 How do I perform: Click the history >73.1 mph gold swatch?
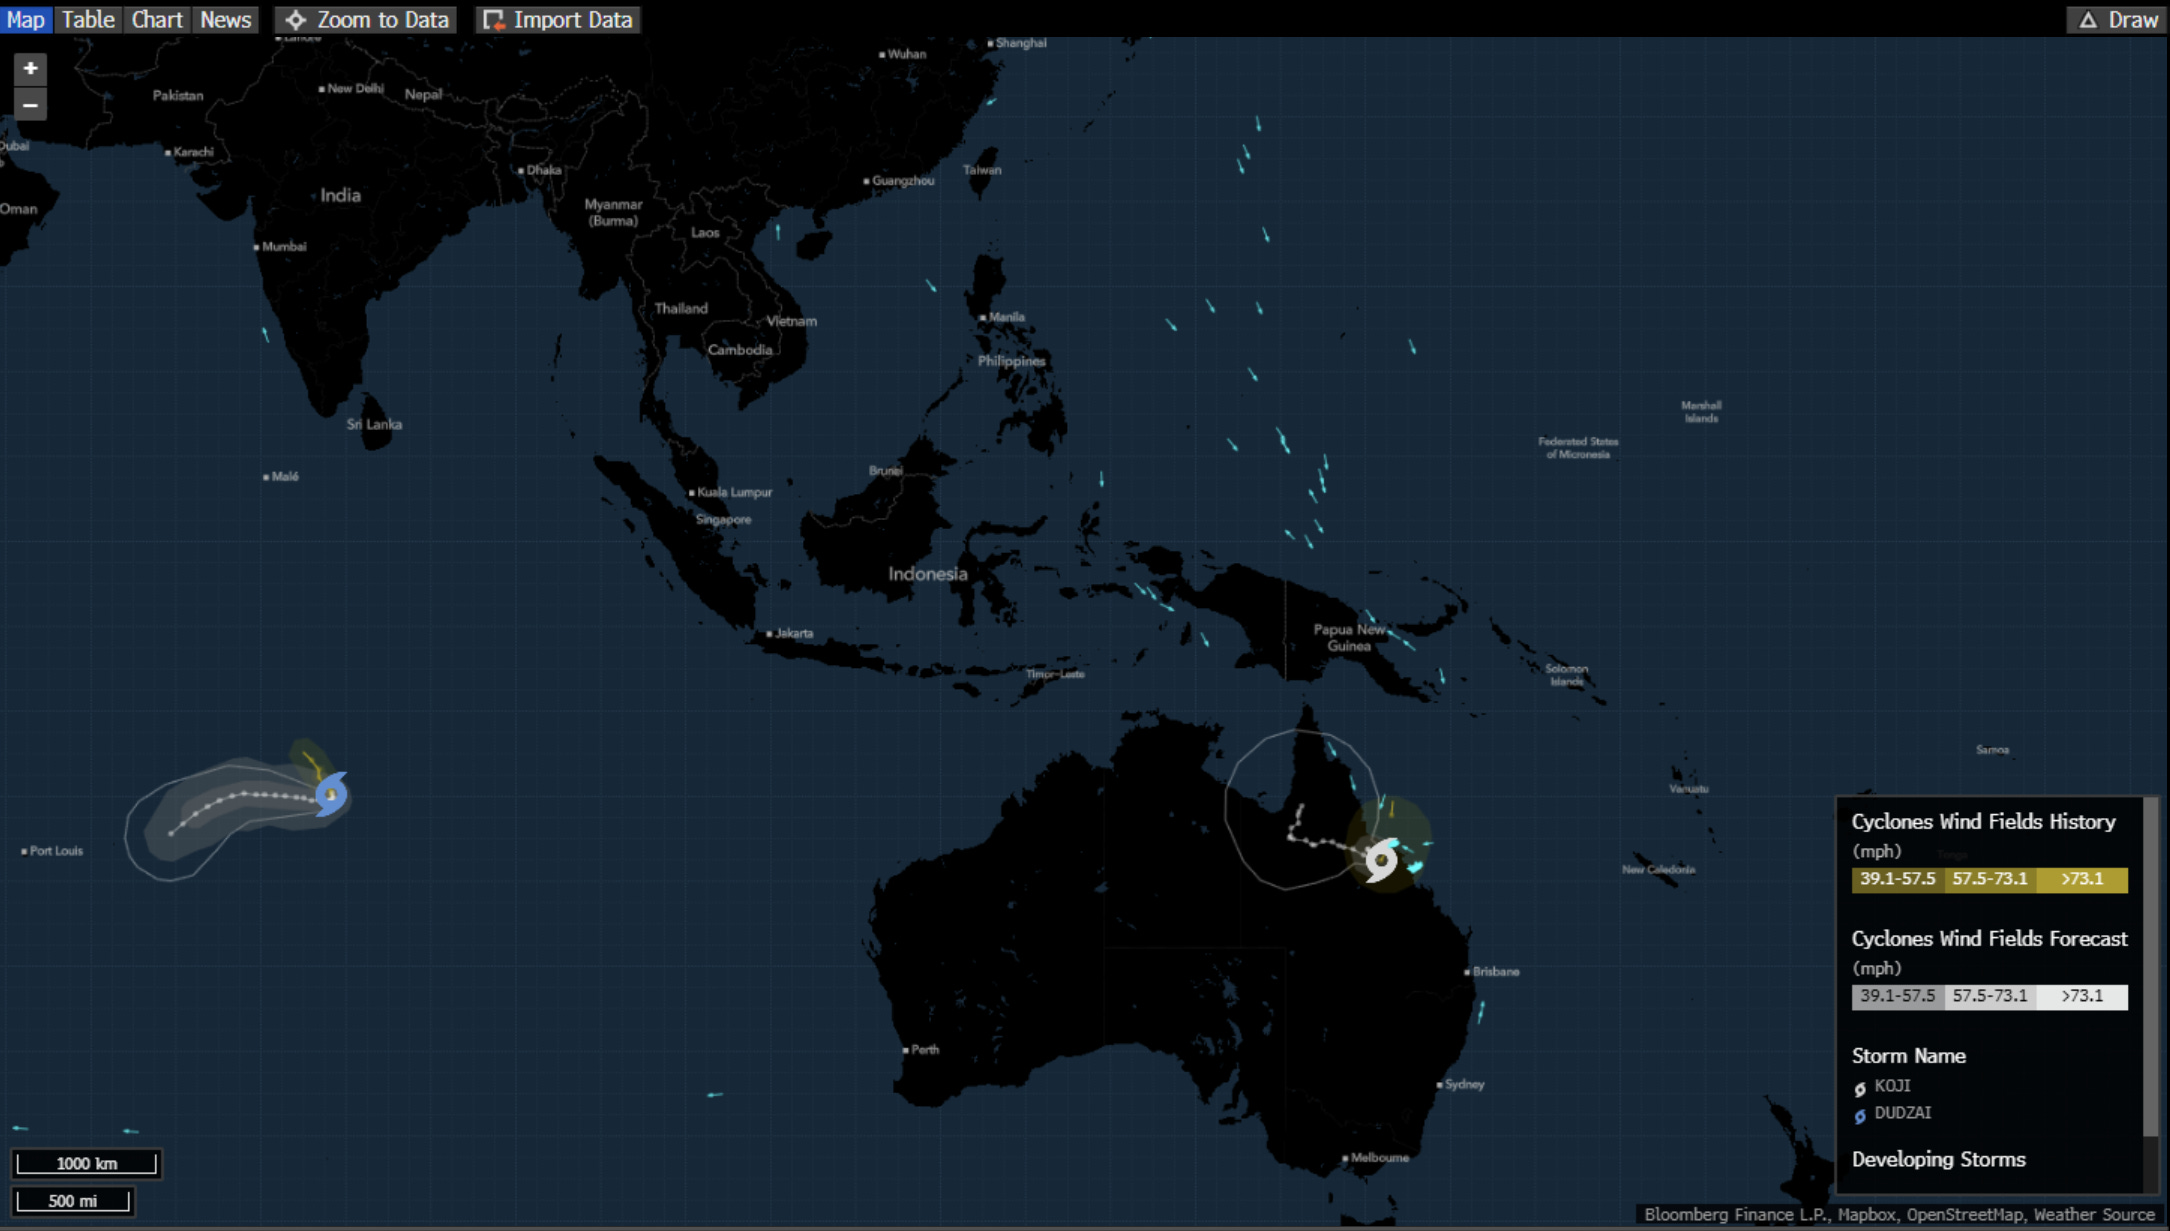coord(2082,879)
